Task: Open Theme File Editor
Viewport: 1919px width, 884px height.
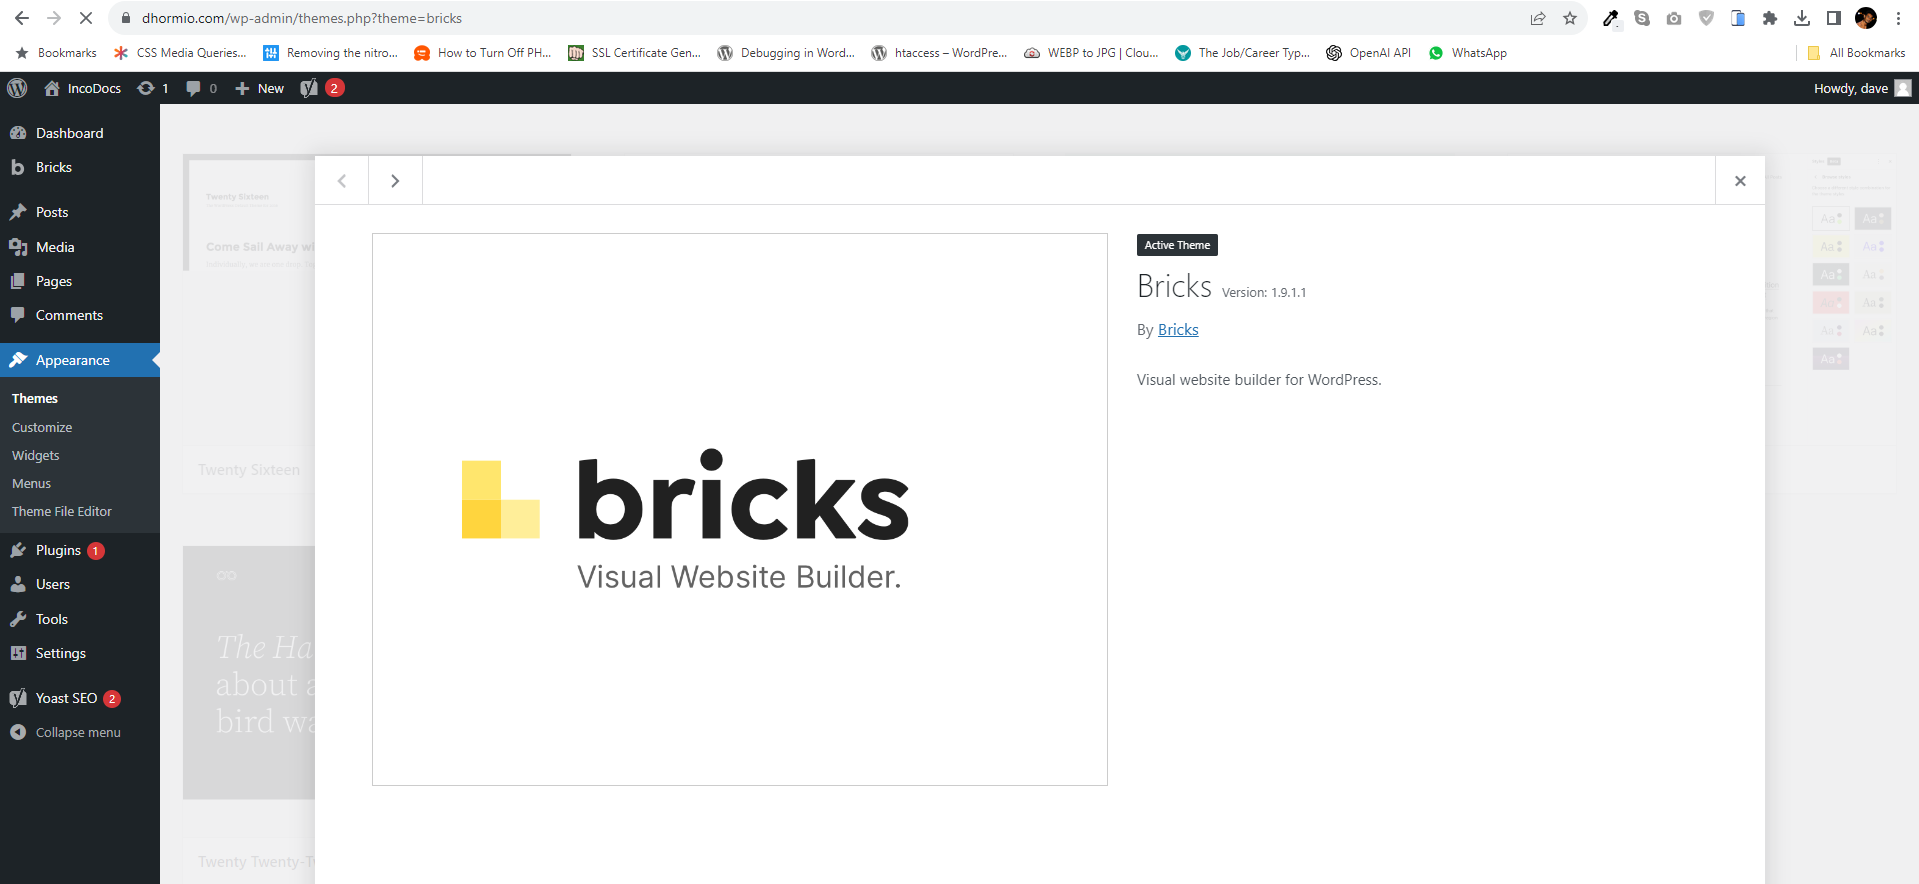Action: point(62,511)
